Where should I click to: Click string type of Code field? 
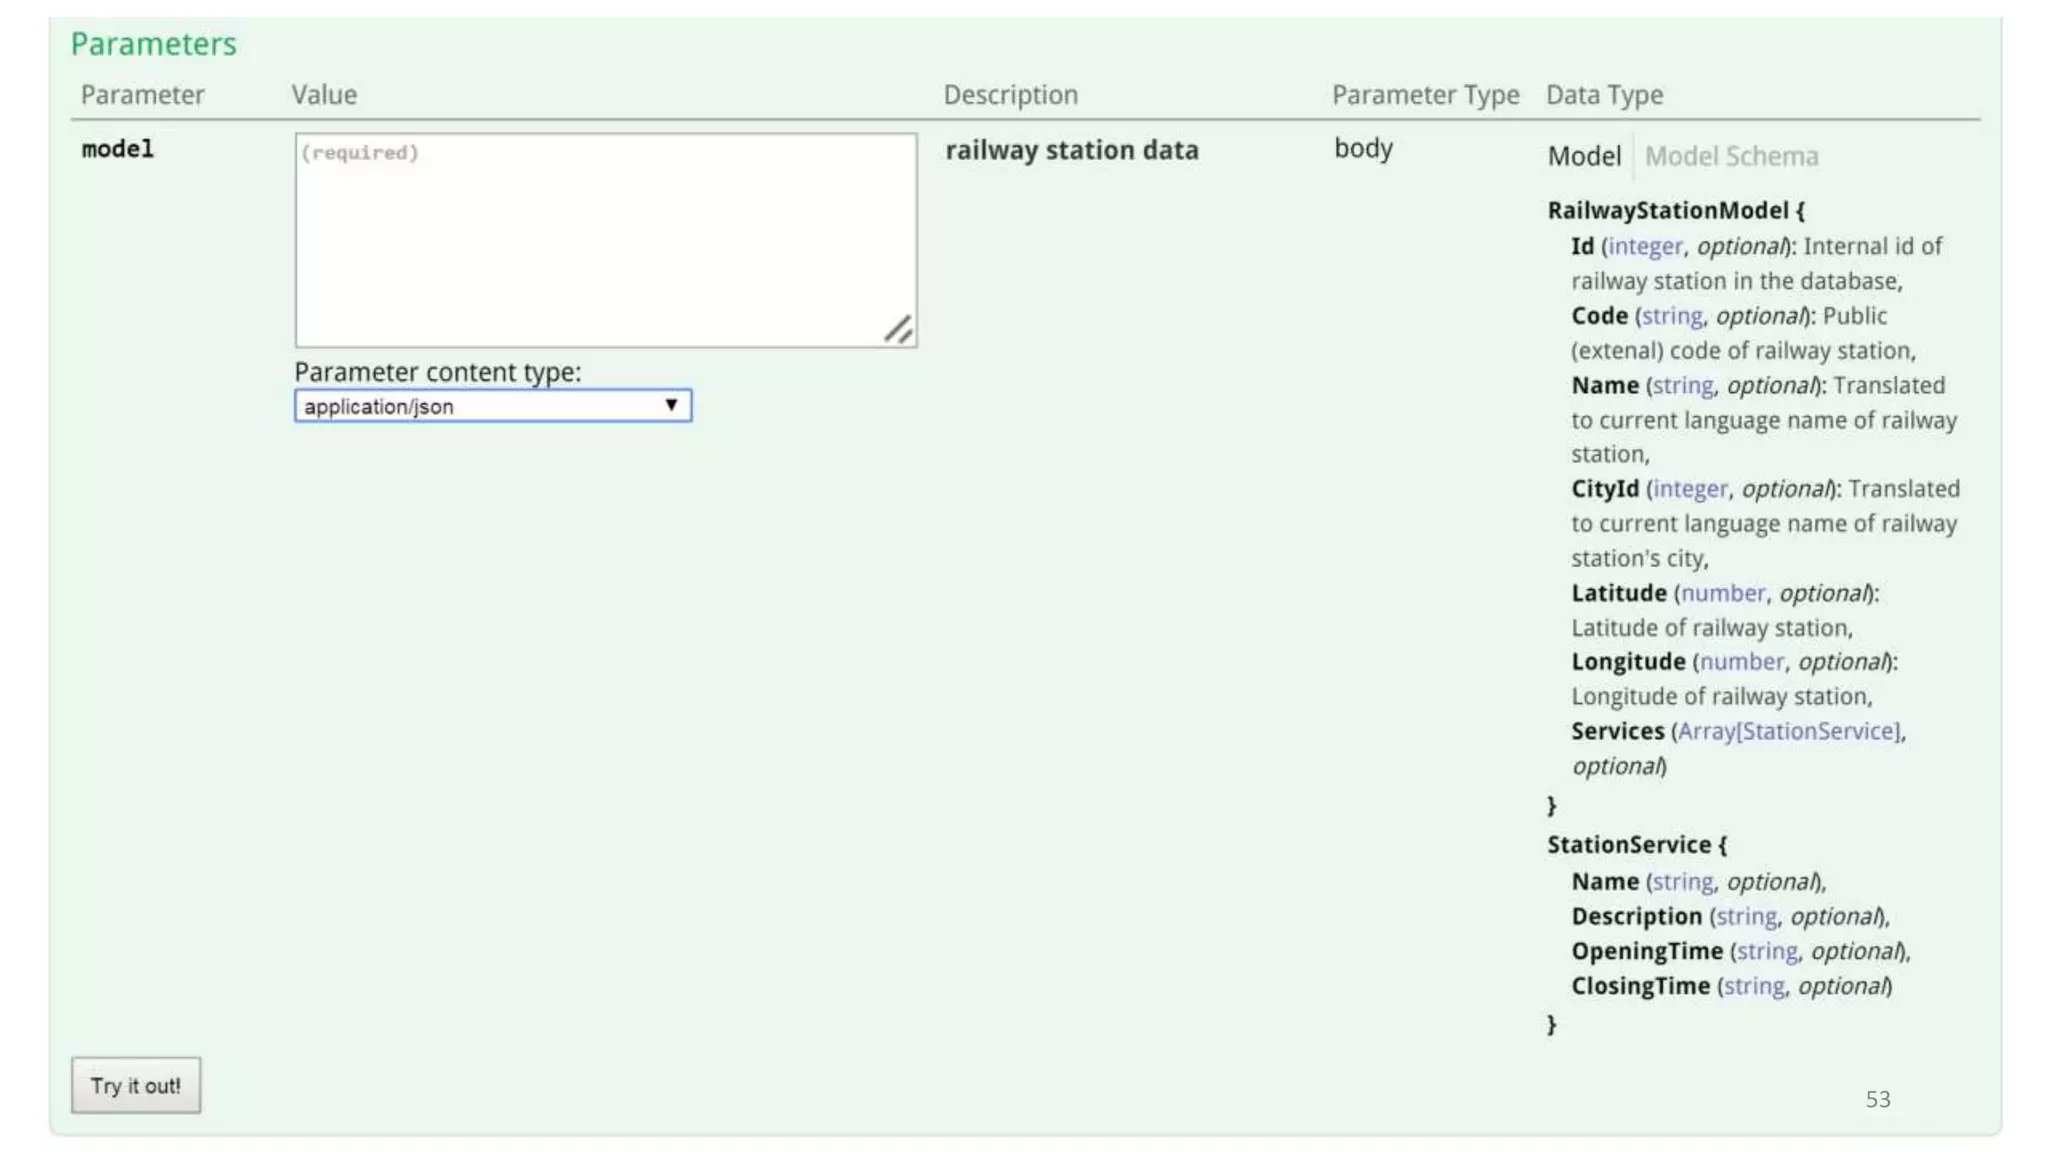pyautogui.click(x=1672, y=316)
